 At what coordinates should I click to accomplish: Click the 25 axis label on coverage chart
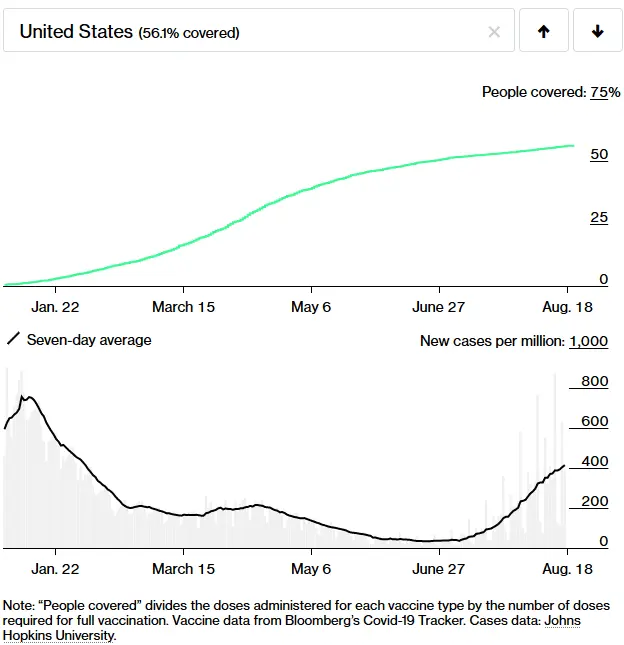[598, 218]
